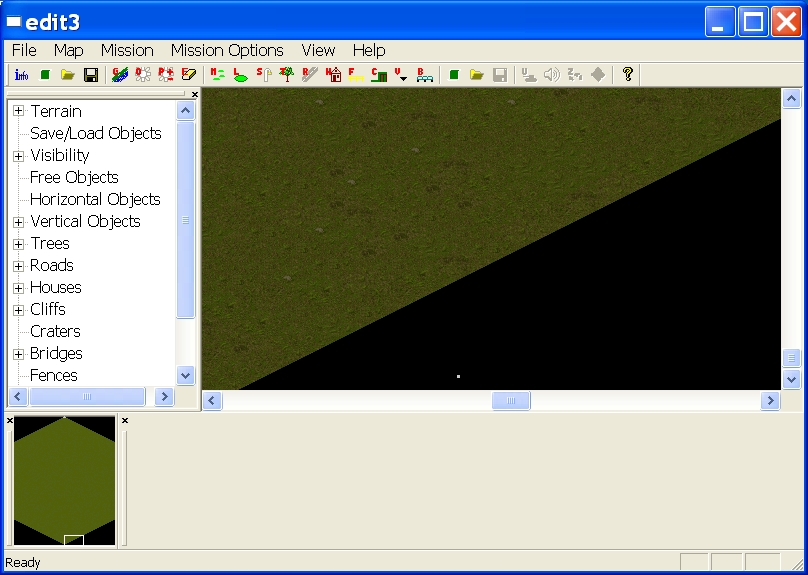The width and height of the screenshot is (808, 575).
Task: Click the map view horizontal scrollbar thumb
Action: pyautogui.click(x=511, y=401)
